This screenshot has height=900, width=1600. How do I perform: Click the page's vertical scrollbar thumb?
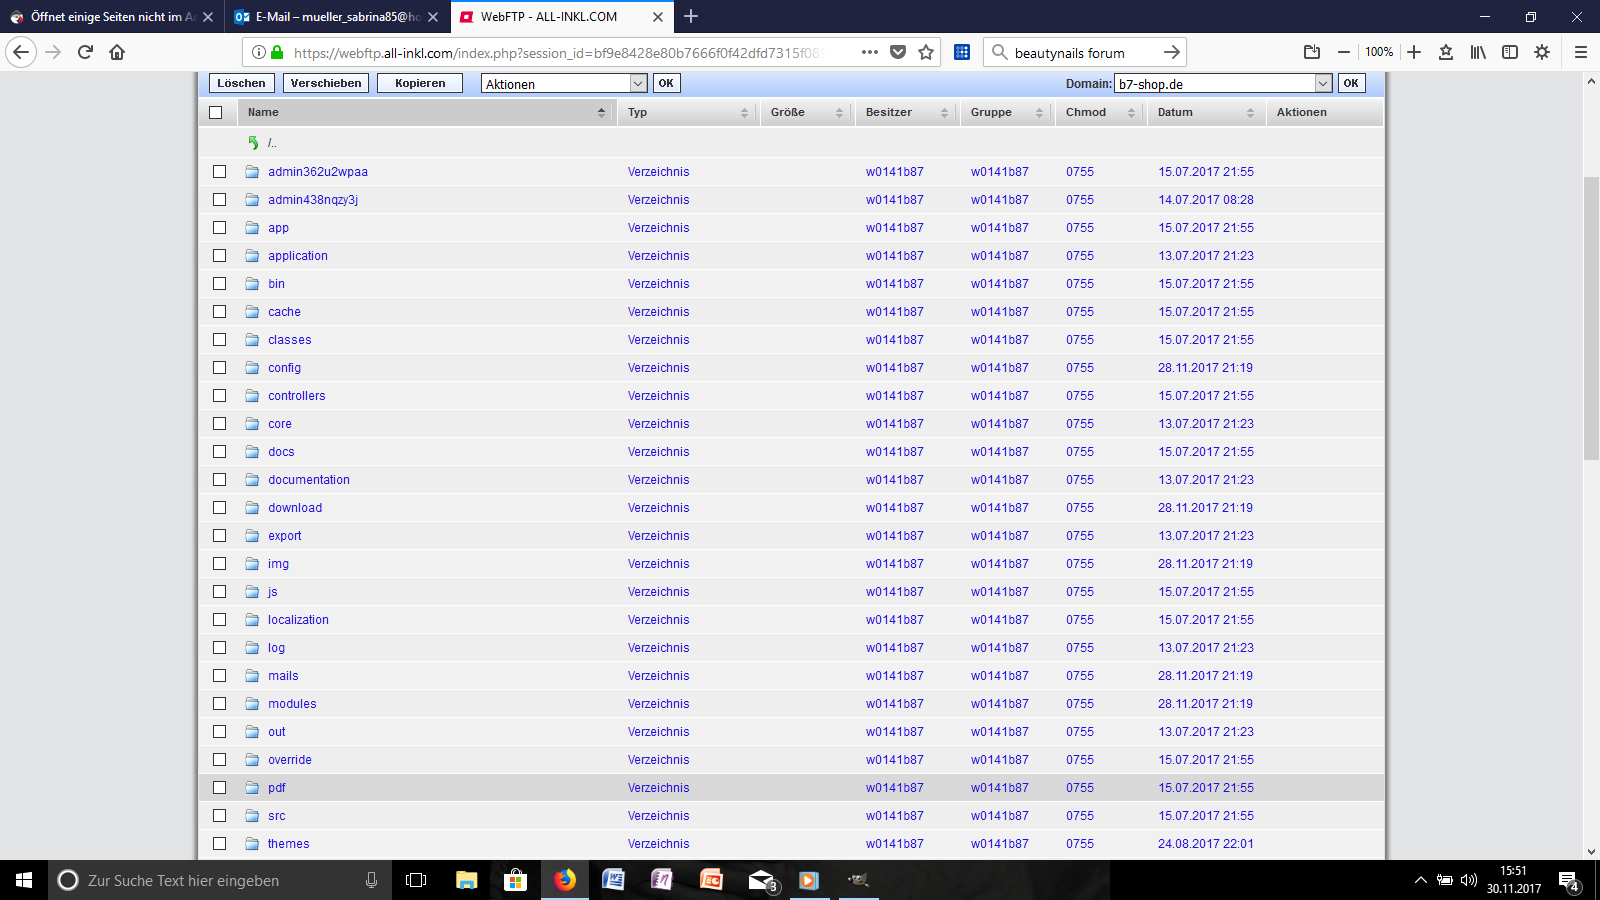1591,318
